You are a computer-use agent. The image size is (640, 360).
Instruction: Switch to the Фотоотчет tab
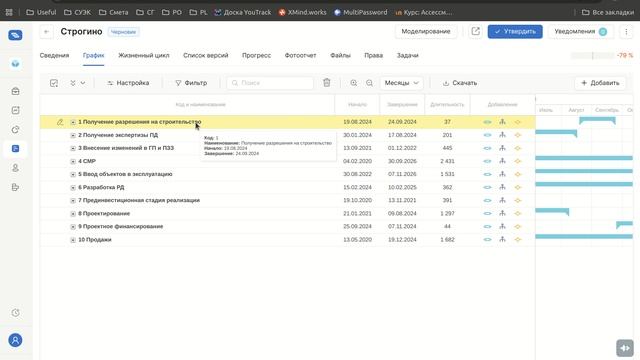[x=300, y=56]
